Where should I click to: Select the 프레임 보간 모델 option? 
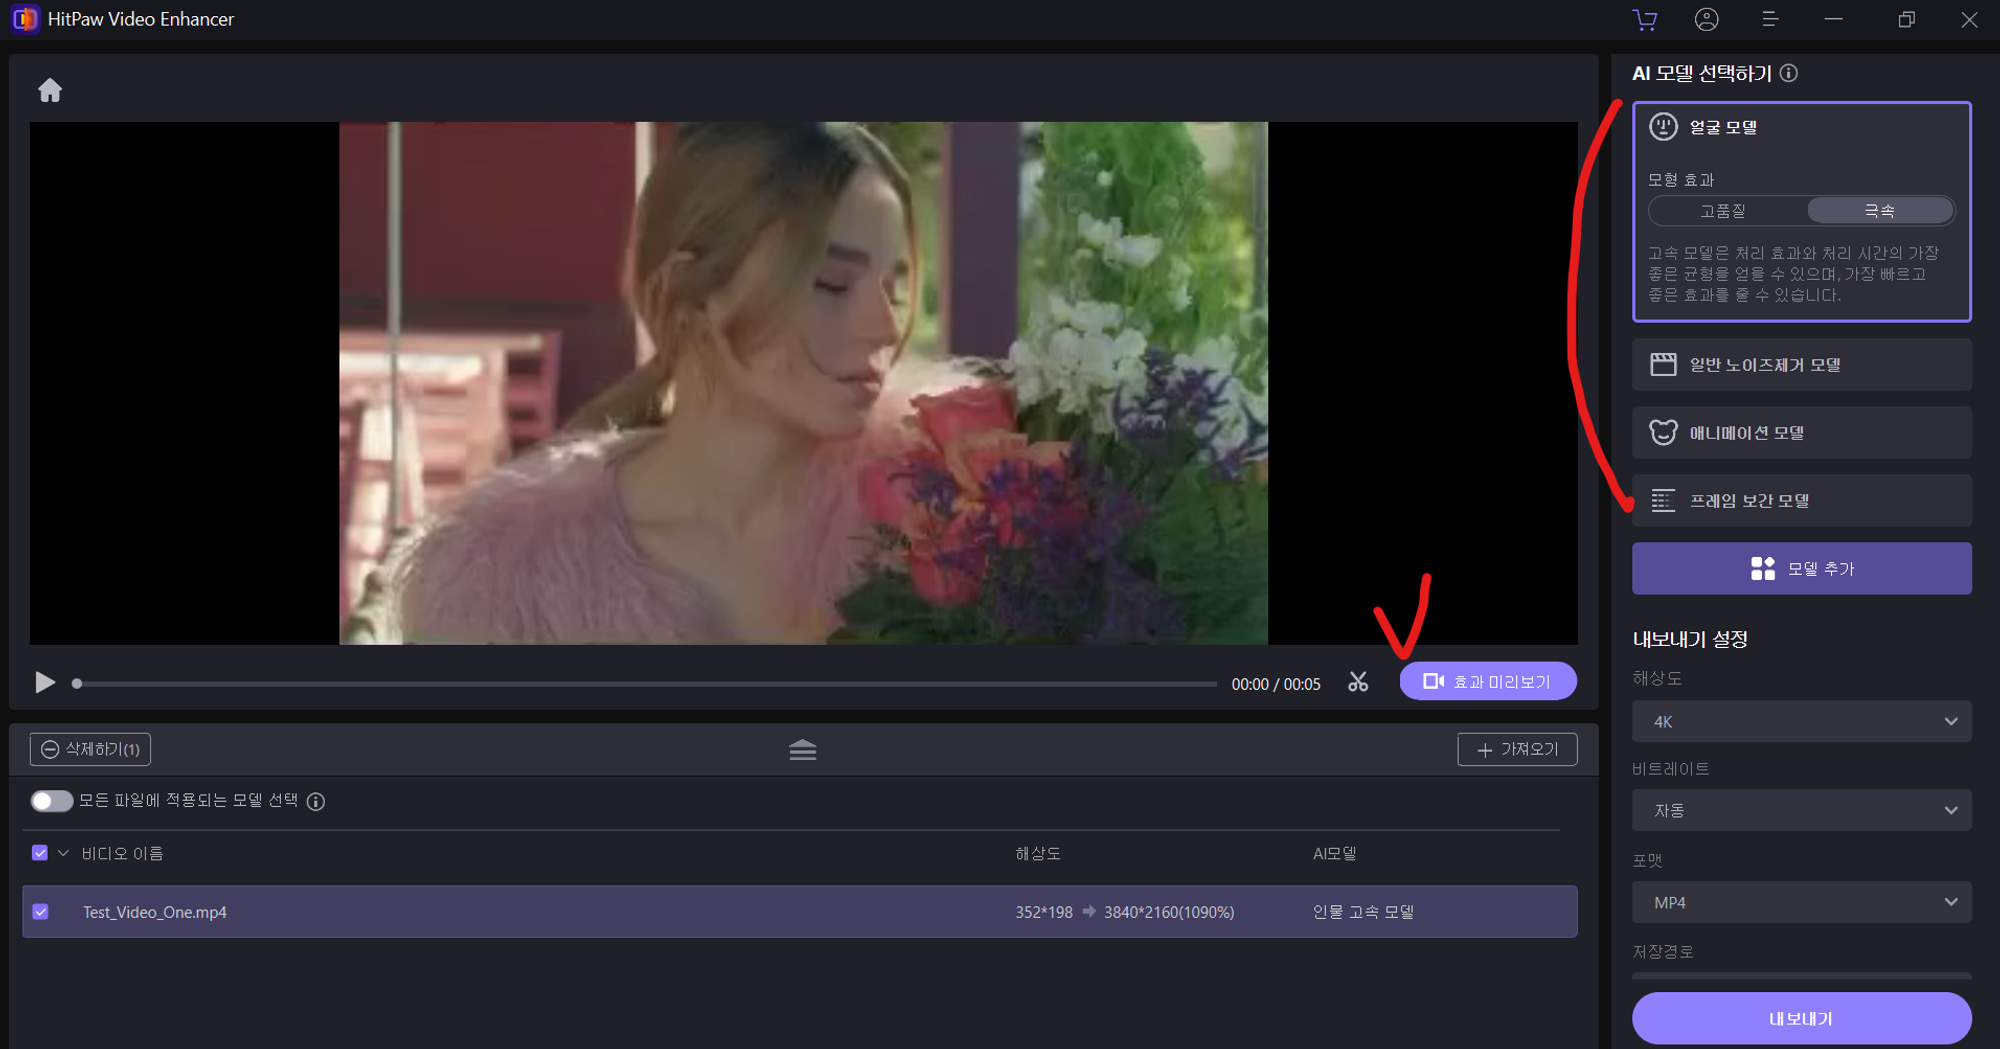tap(1802, 501)
